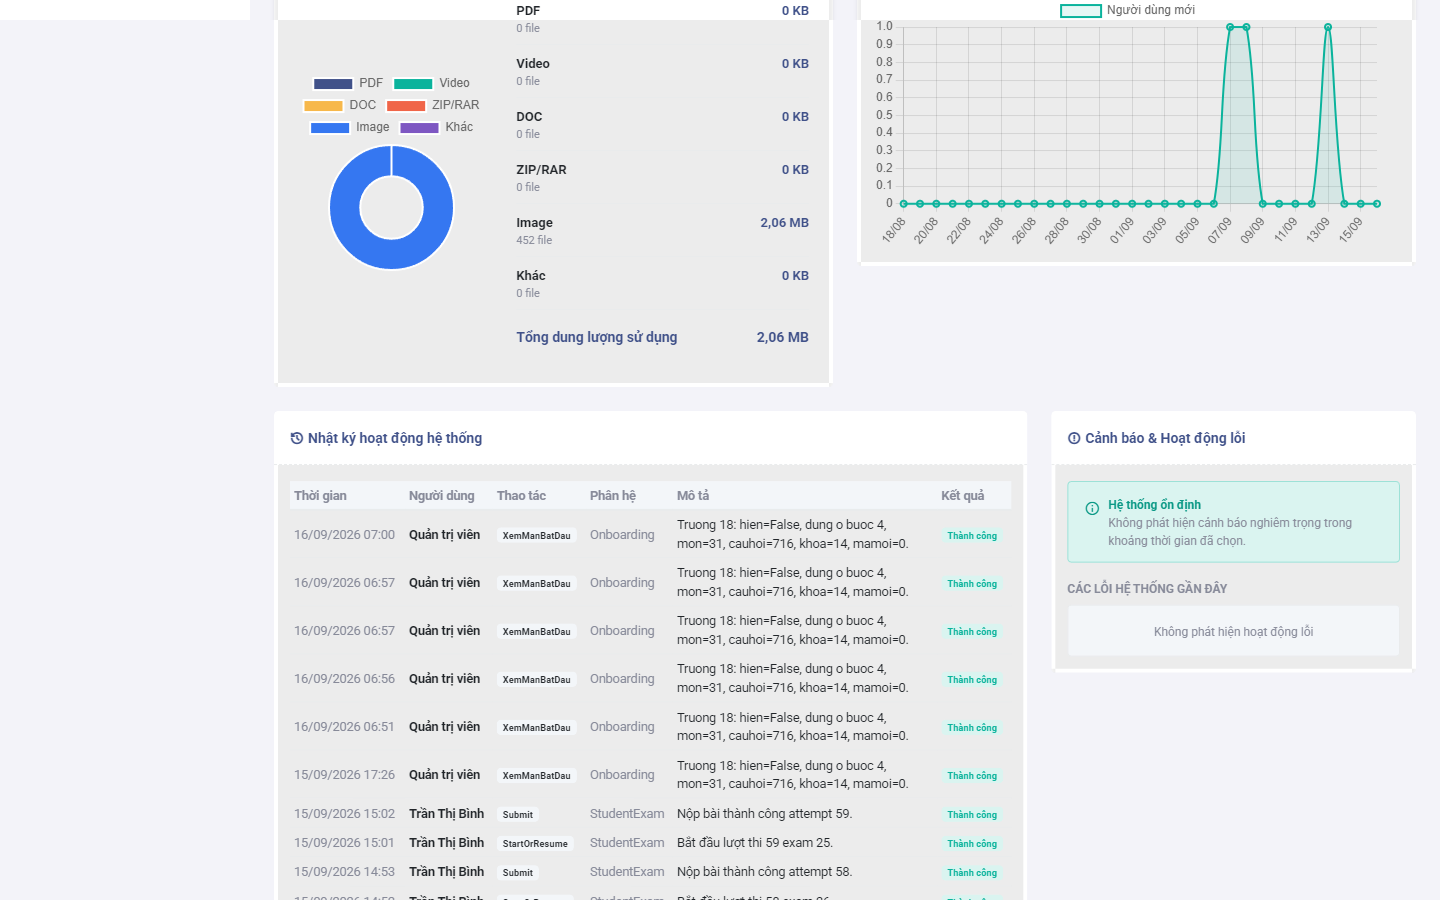Click the system activity log history icon
The height and width of the screenshot is (900, 1440).
(x=297, y=438)
